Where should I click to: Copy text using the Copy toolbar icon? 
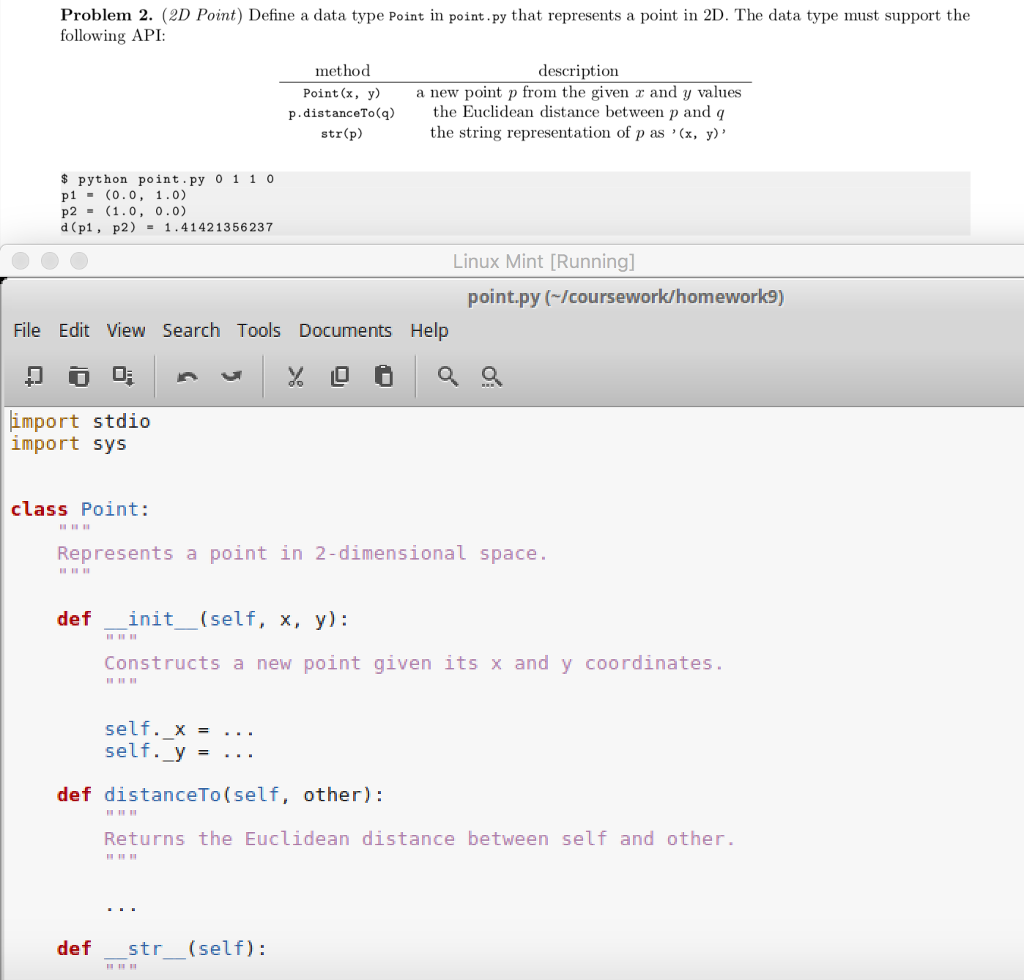(x=339, y=375)
